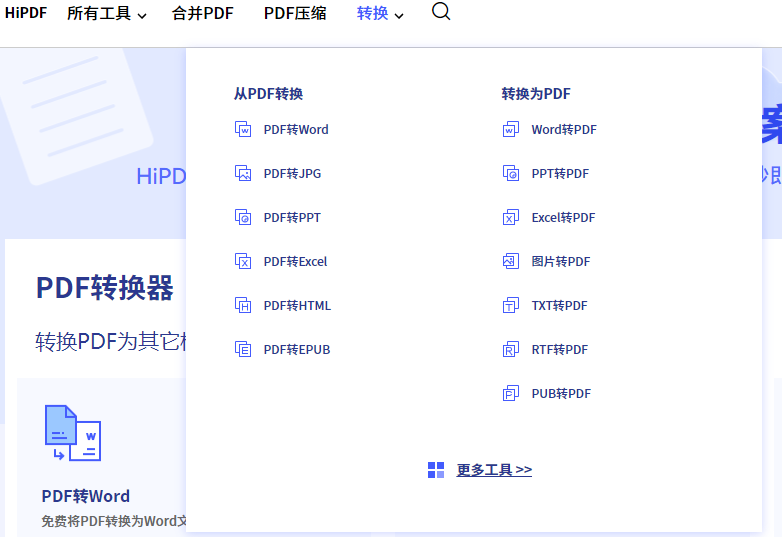Click the PDF转JPG icon
Viewport: 782px width, 537px height.
[x=243, y=174]
